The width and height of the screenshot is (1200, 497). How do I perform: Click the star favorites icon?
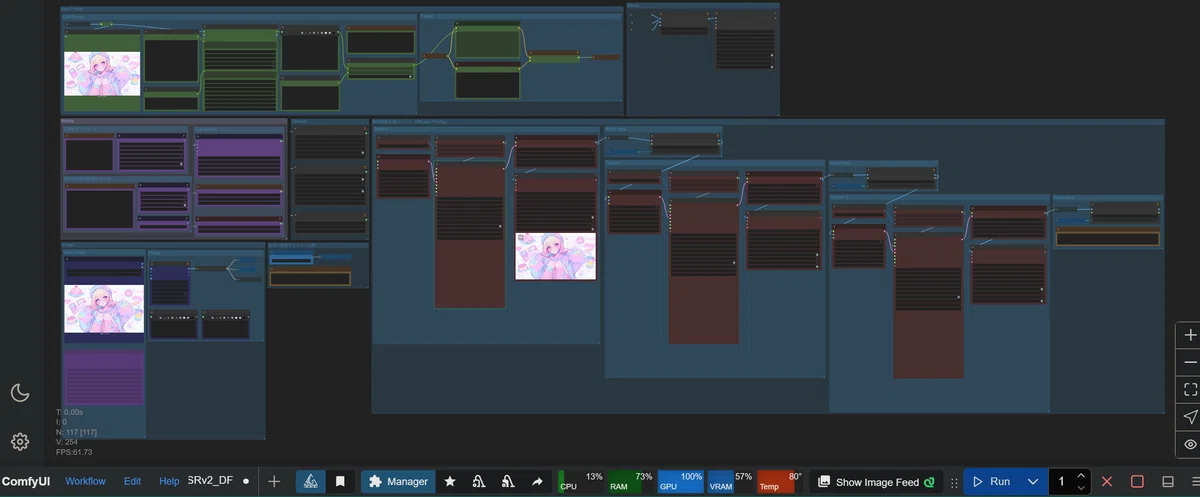450,481
